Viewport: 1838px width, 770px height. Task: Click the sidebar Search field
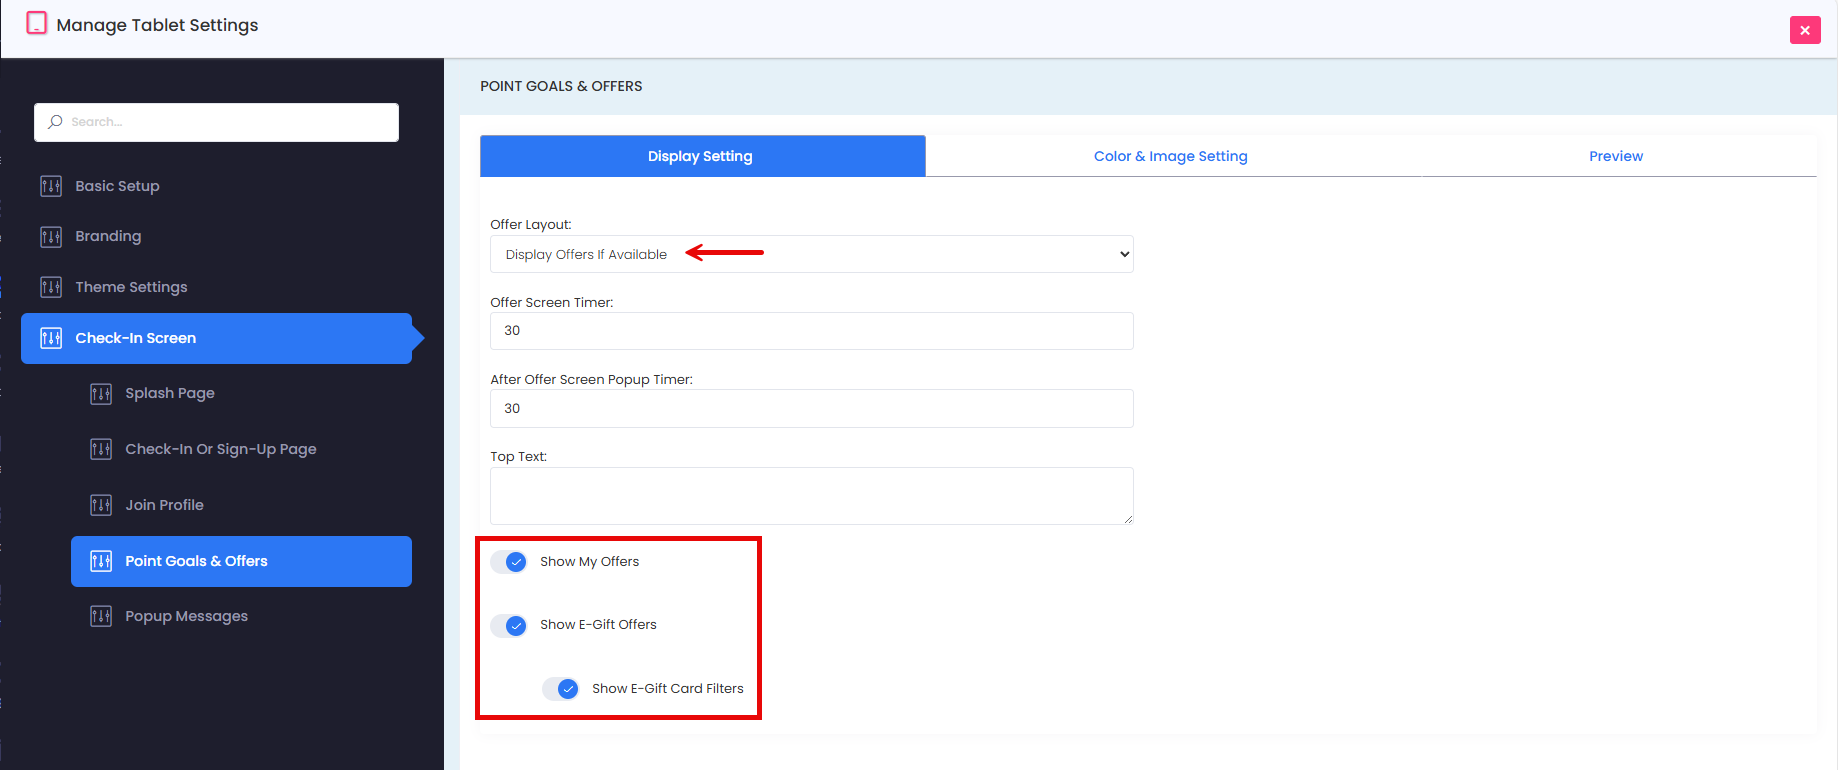tap(216, 122)
